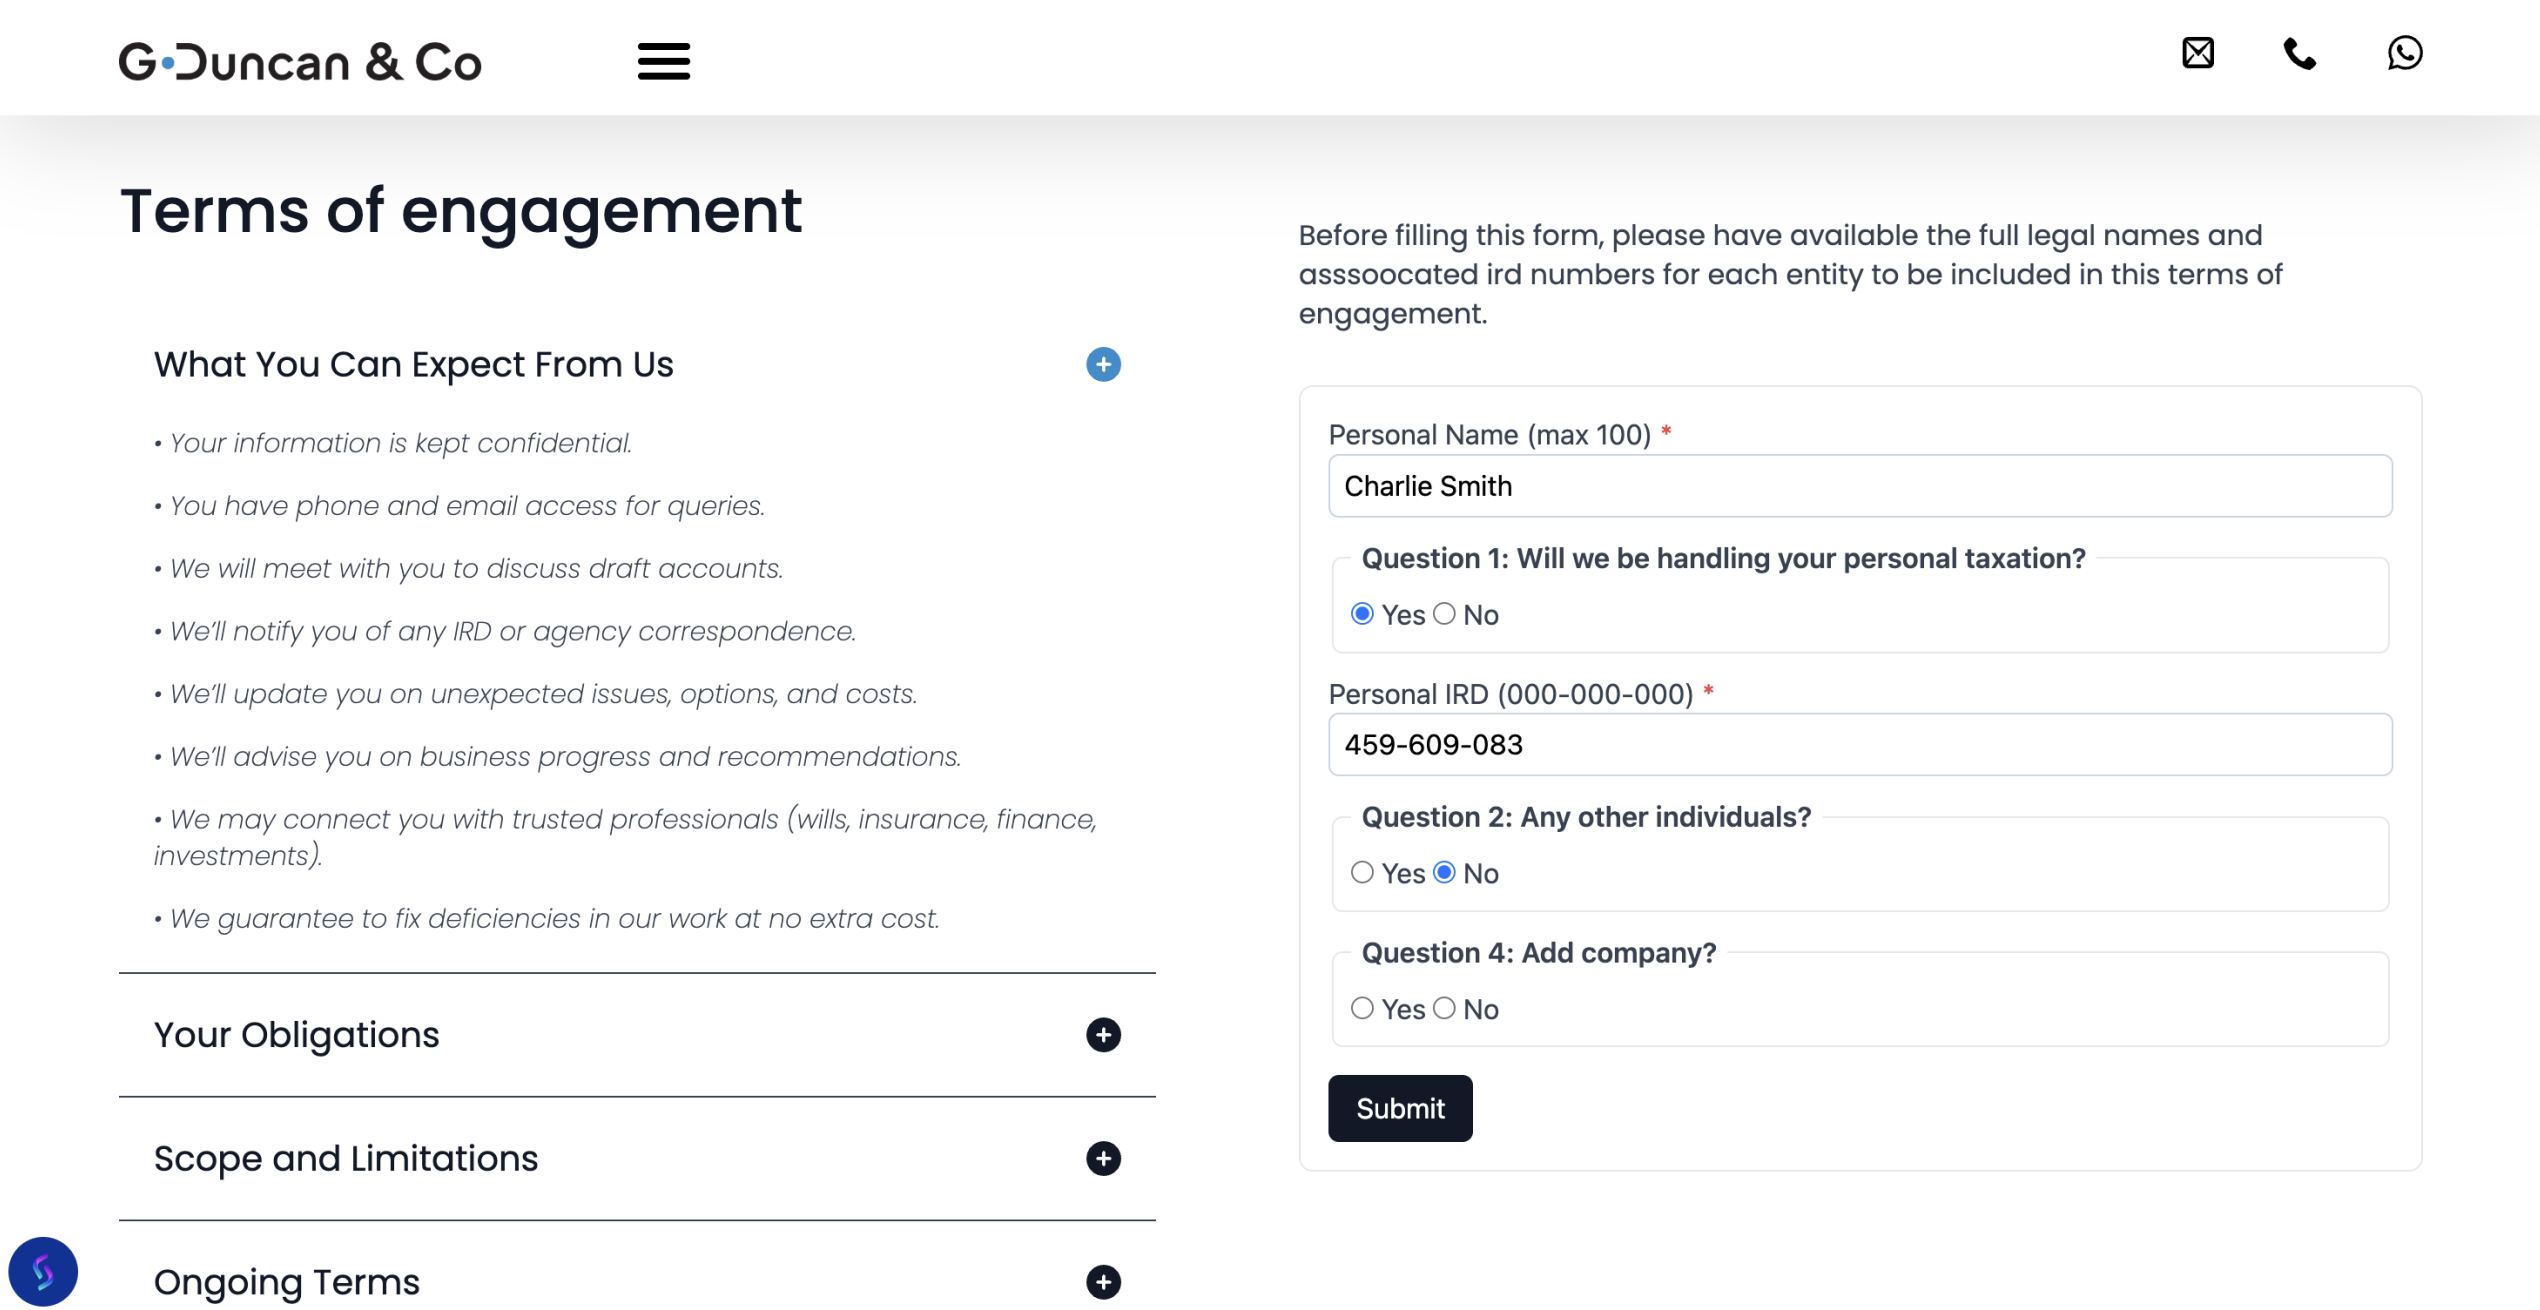Click the Submit button
The width and height of the screenshot is (2540, 1310).
[x=1399, y=1108]
